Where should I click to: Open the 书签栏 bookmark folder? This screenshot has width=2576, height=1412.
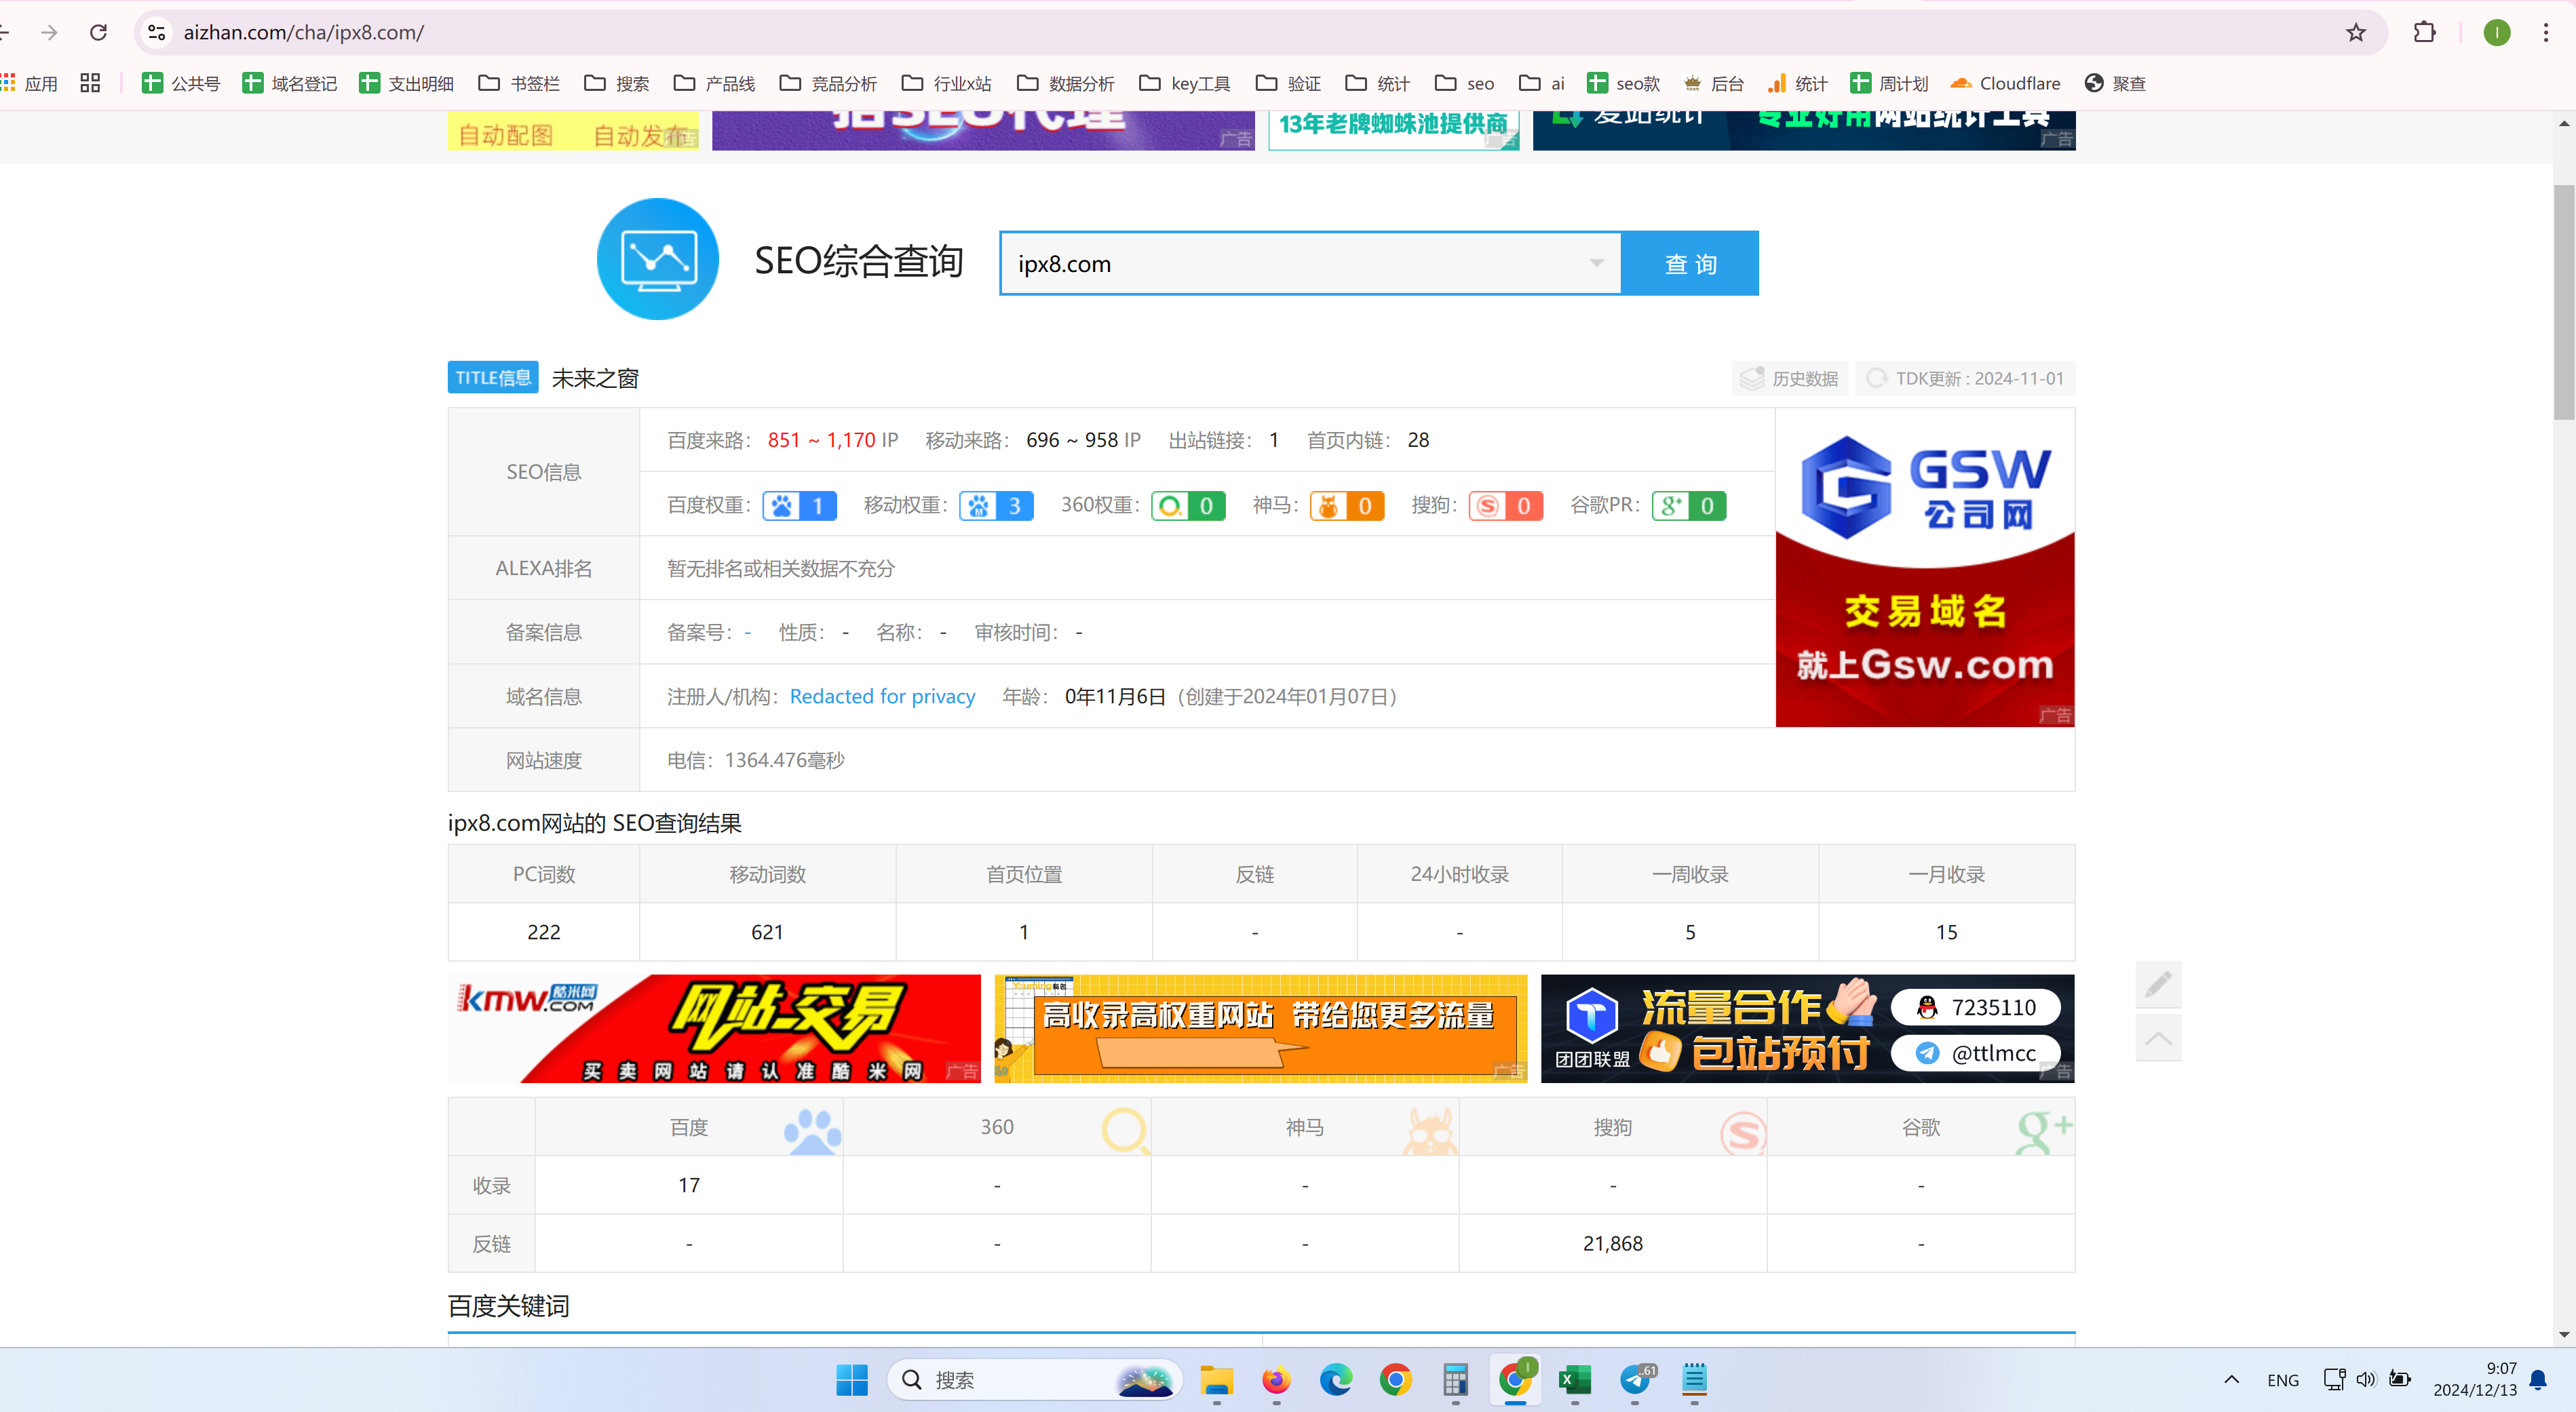(x=519, y=83)
